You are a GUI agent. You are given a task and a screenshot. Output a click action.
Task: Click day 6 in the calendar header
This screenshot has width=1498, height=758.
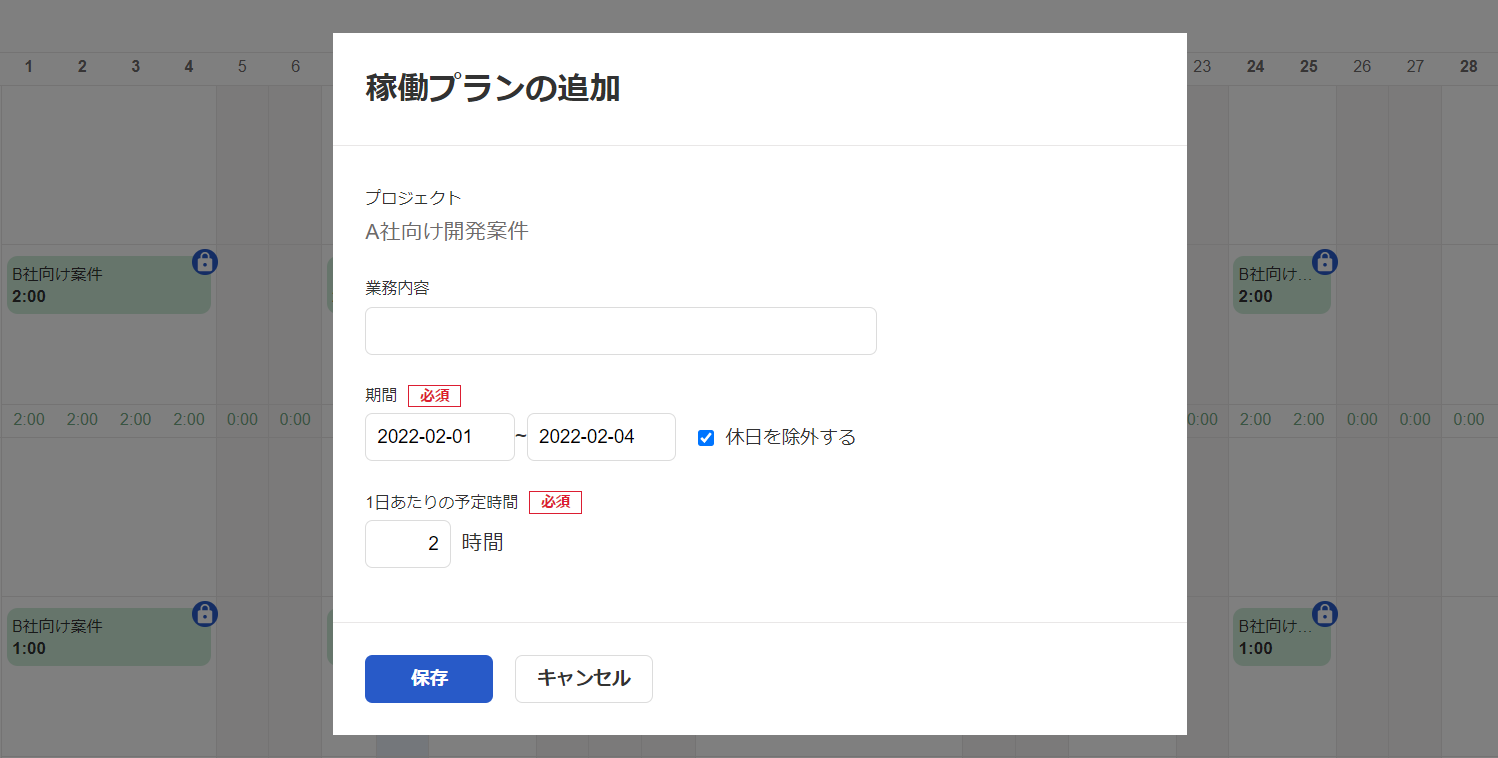coord(295,67)
